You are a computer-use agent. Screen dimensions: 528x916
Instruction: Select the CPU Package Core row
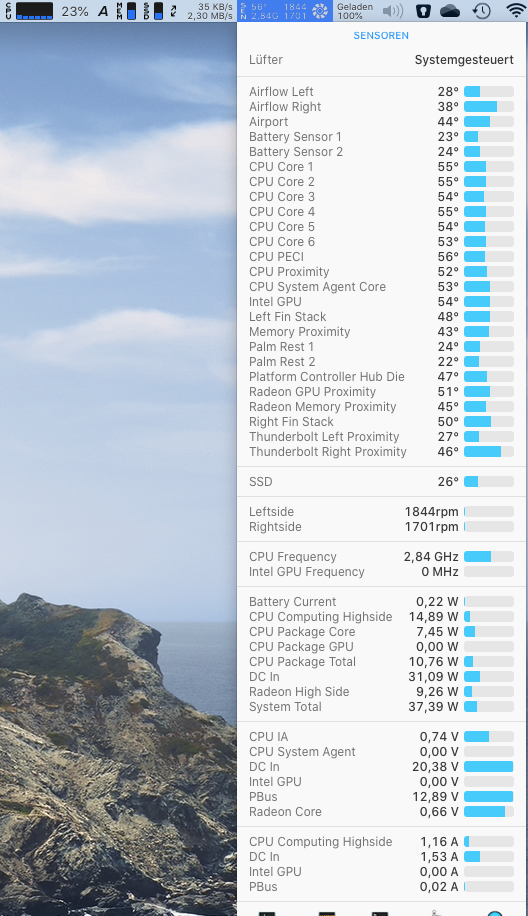381,632
